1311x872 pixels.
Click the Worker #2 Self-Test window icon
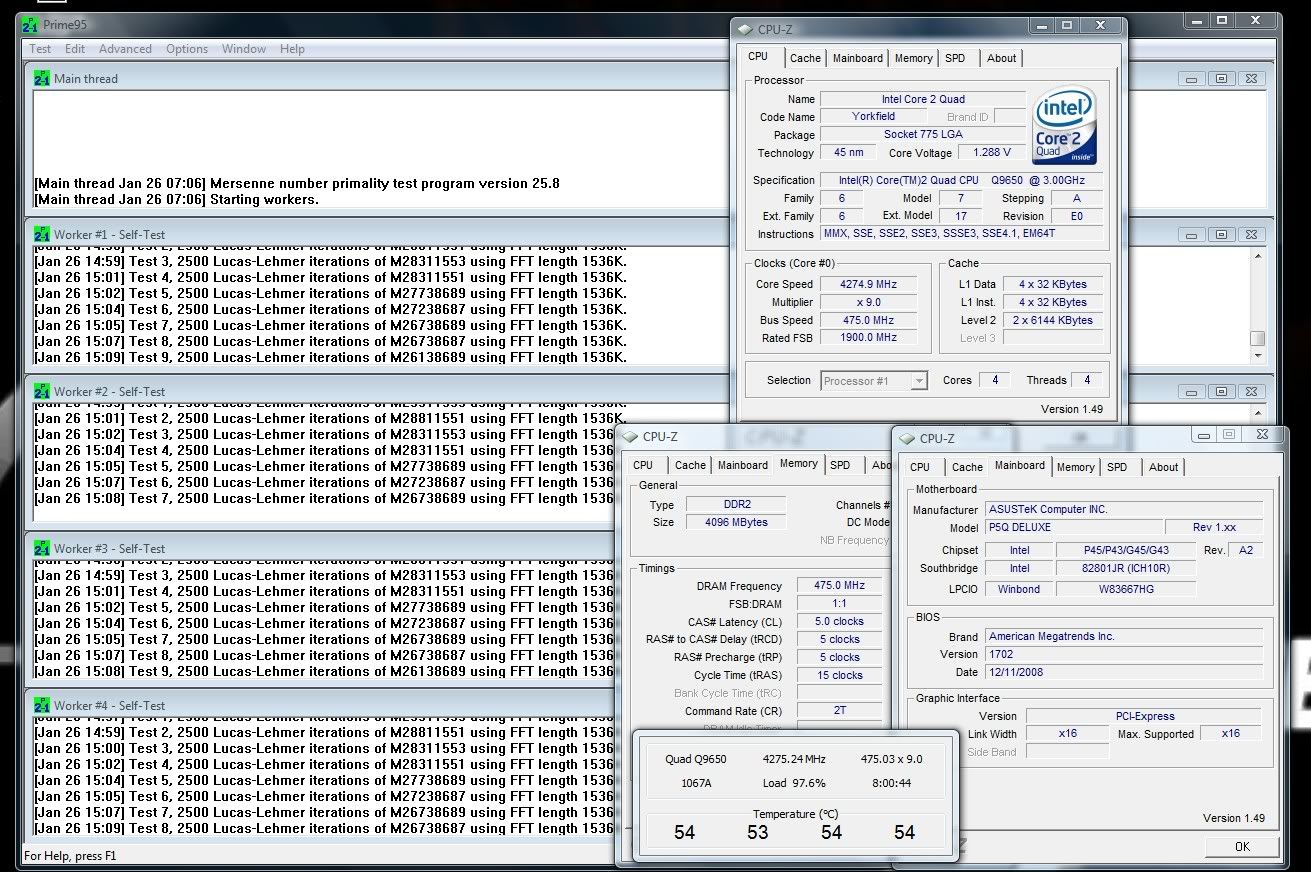pos(42,391)
